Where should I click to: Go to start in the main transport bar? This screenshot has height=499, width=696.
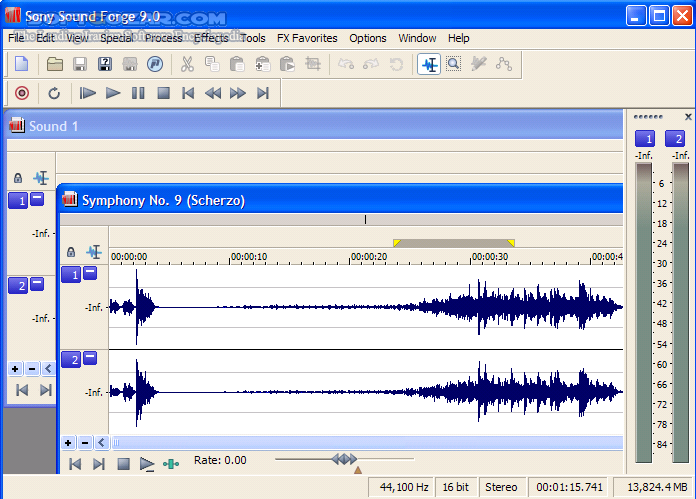click(188, 93)
